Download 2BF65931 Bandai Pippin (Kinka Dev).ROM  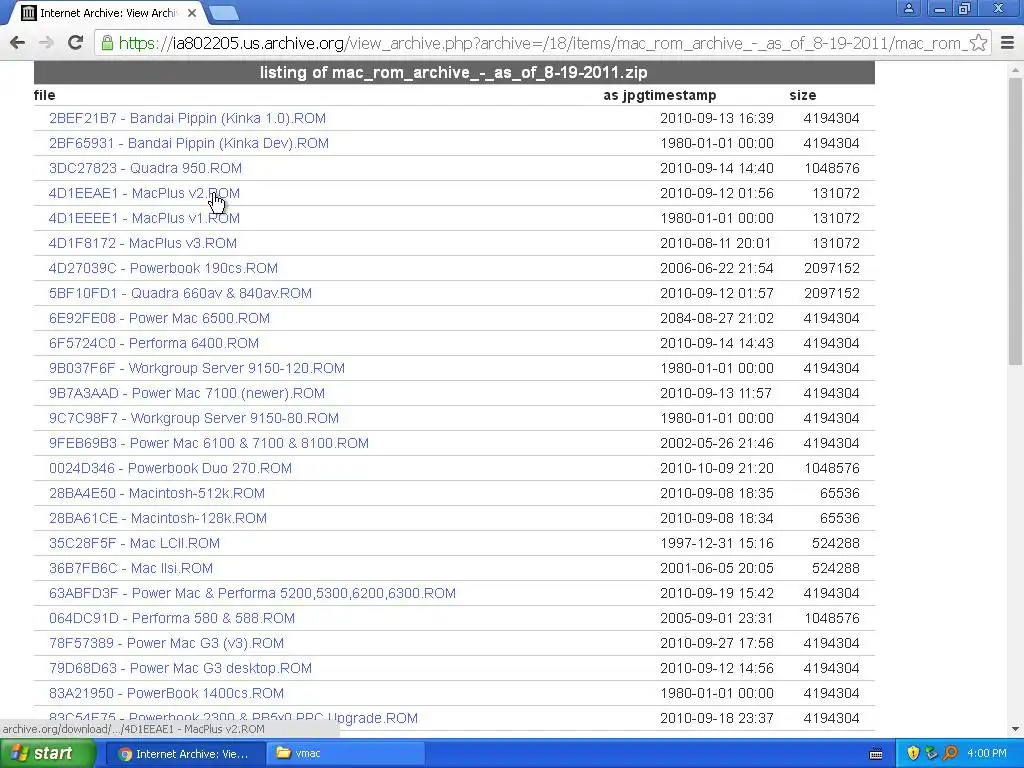point(189,143)
